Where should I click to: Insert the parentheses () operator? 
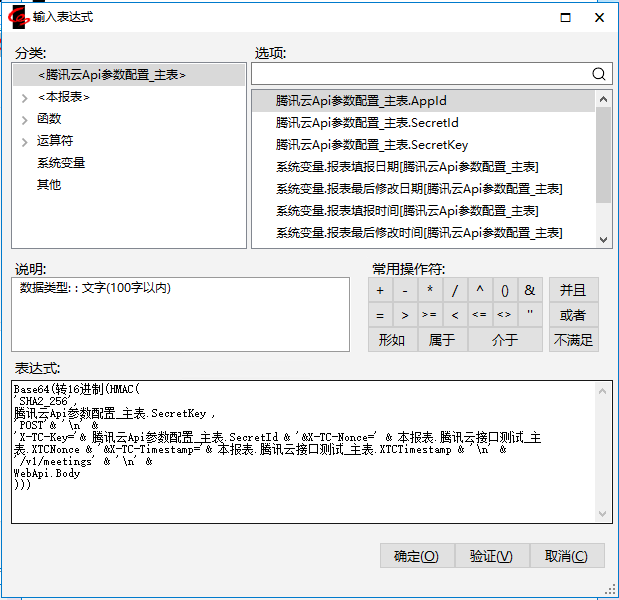point(504,290)
